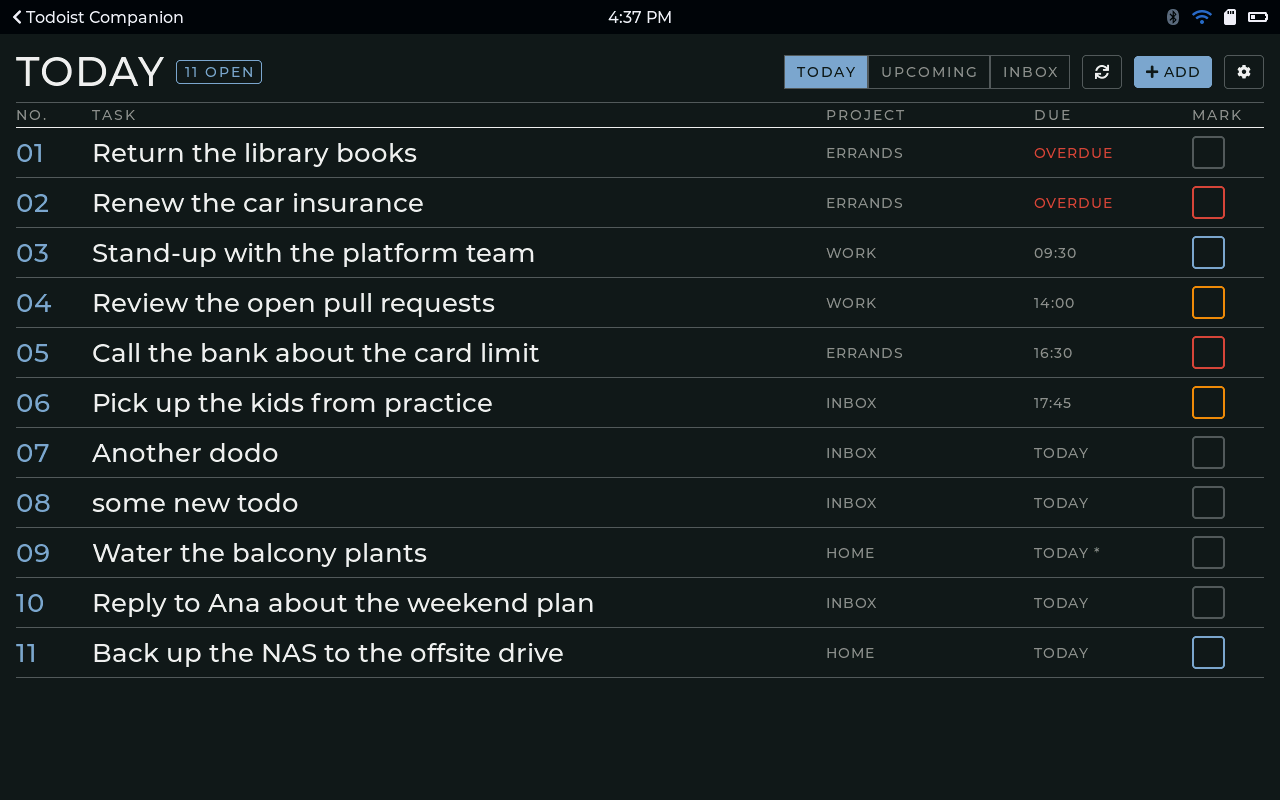Complete 'Stand-up with the platform team'

pos(1208,253)
